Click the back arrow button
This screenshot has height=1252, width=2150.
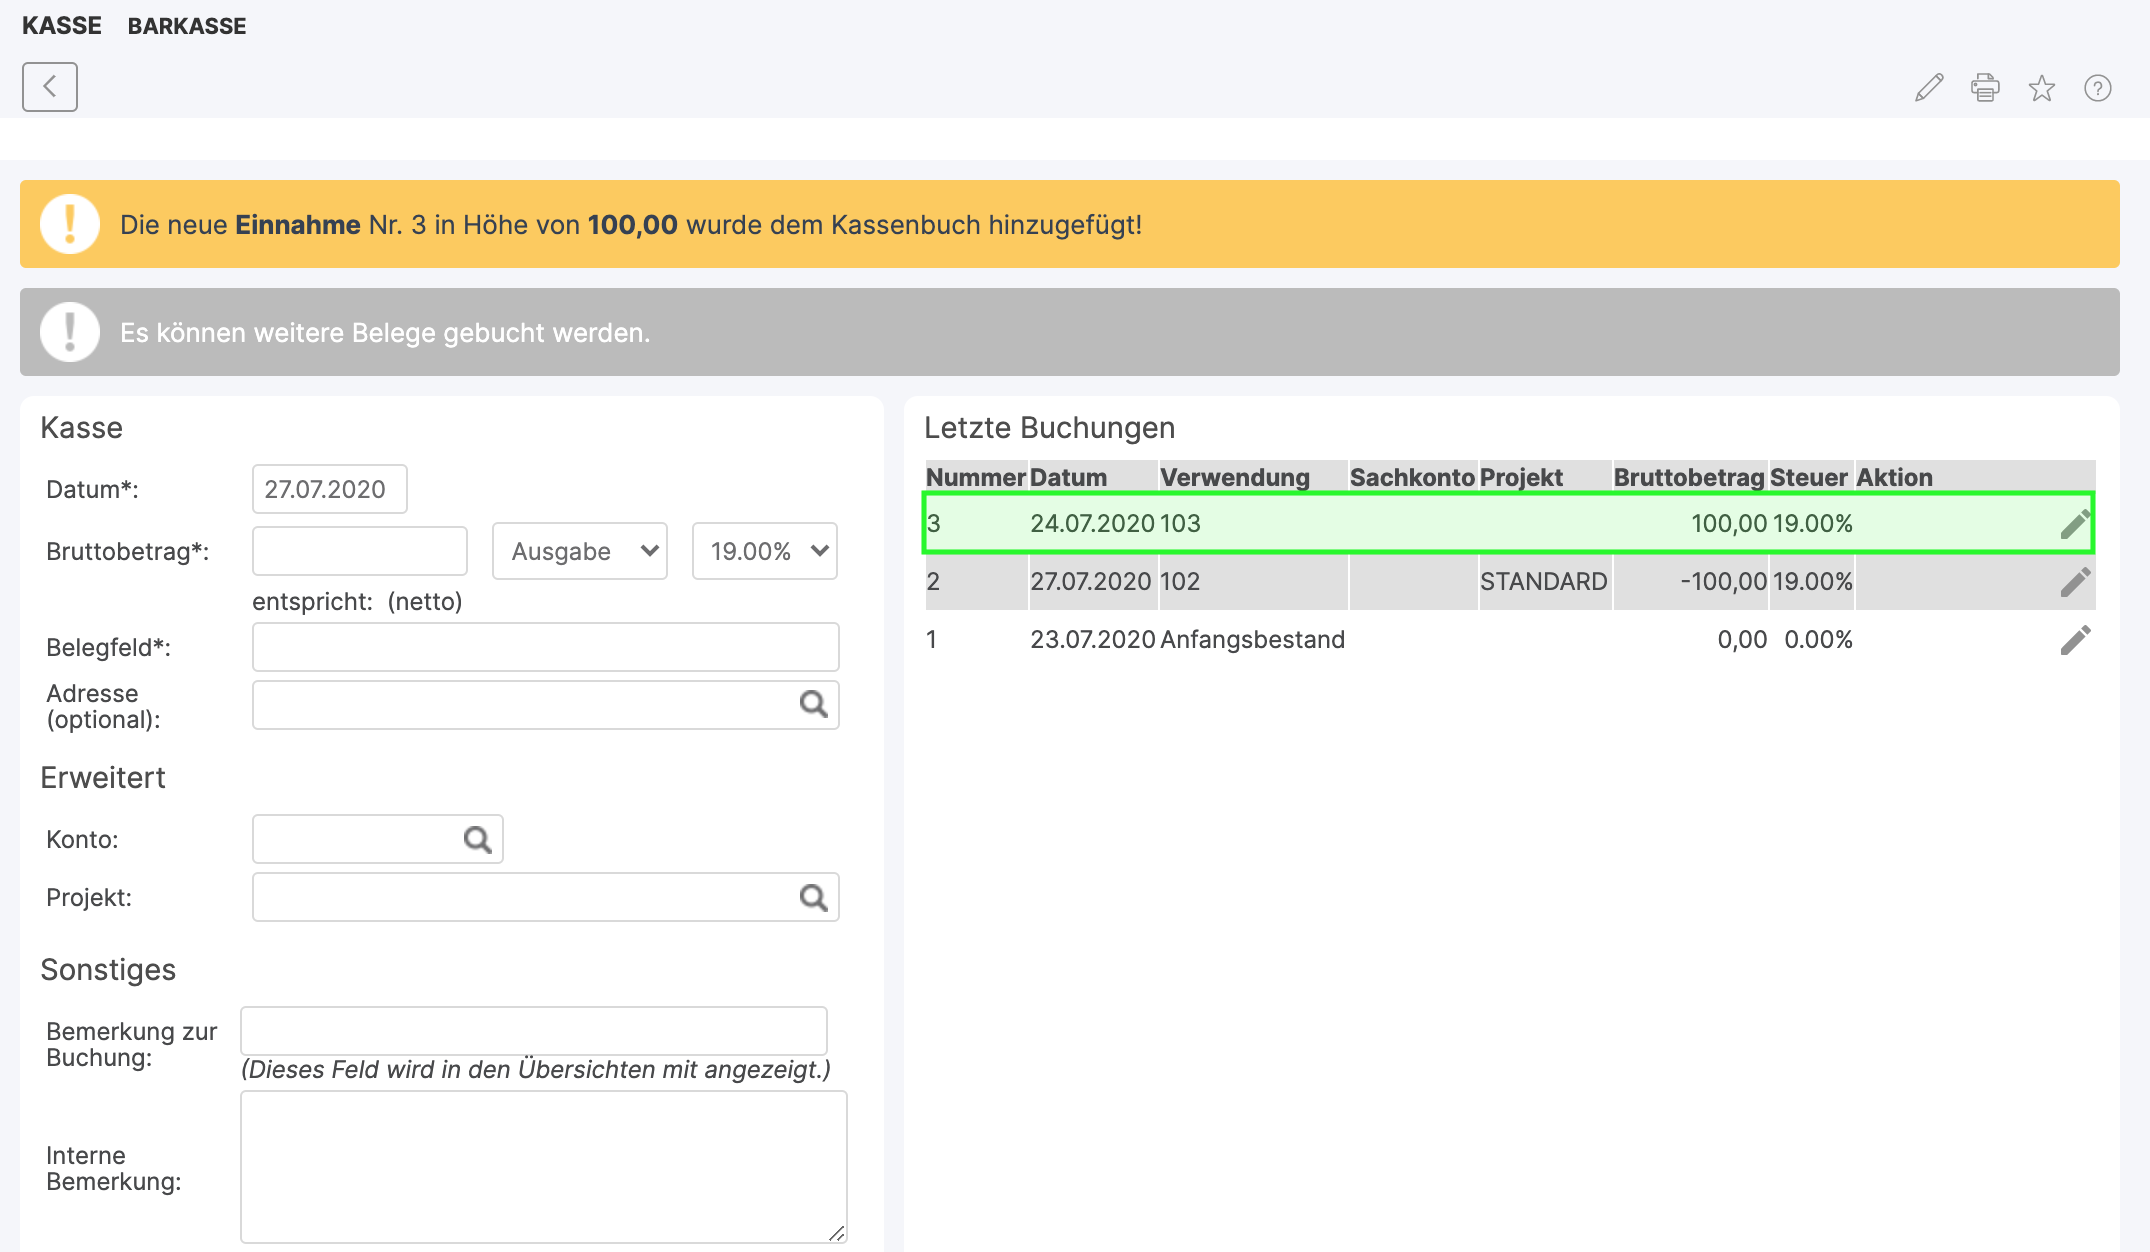point(49,87)
